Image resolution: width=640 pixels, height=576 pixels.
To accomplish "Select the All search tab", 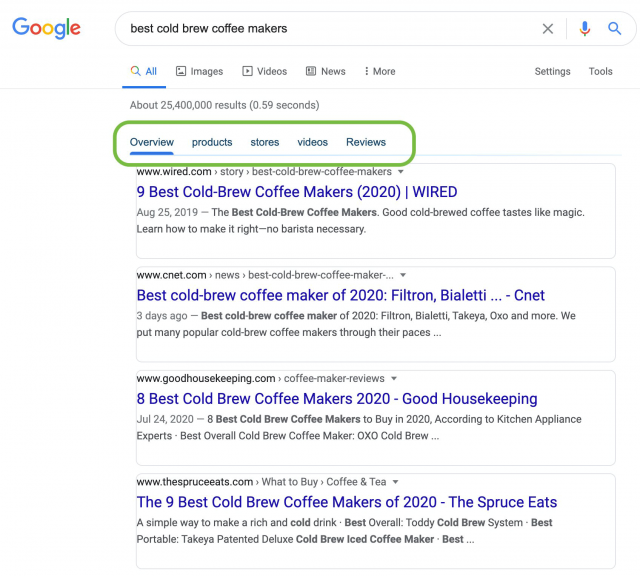I will click(x=144, y=71).
